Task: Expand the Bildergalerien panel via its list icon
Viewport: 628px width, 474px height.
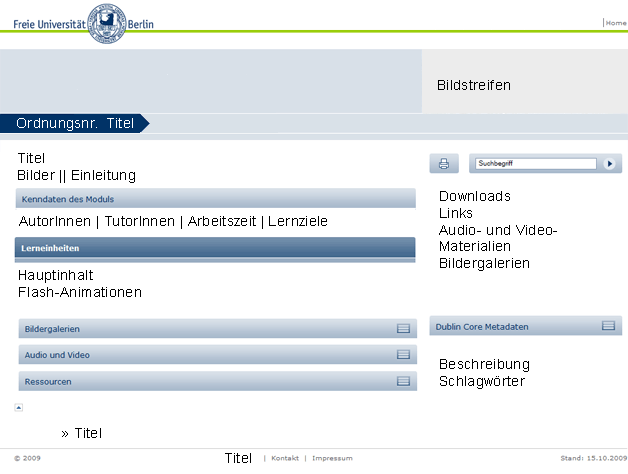Action: coord(403,329)
